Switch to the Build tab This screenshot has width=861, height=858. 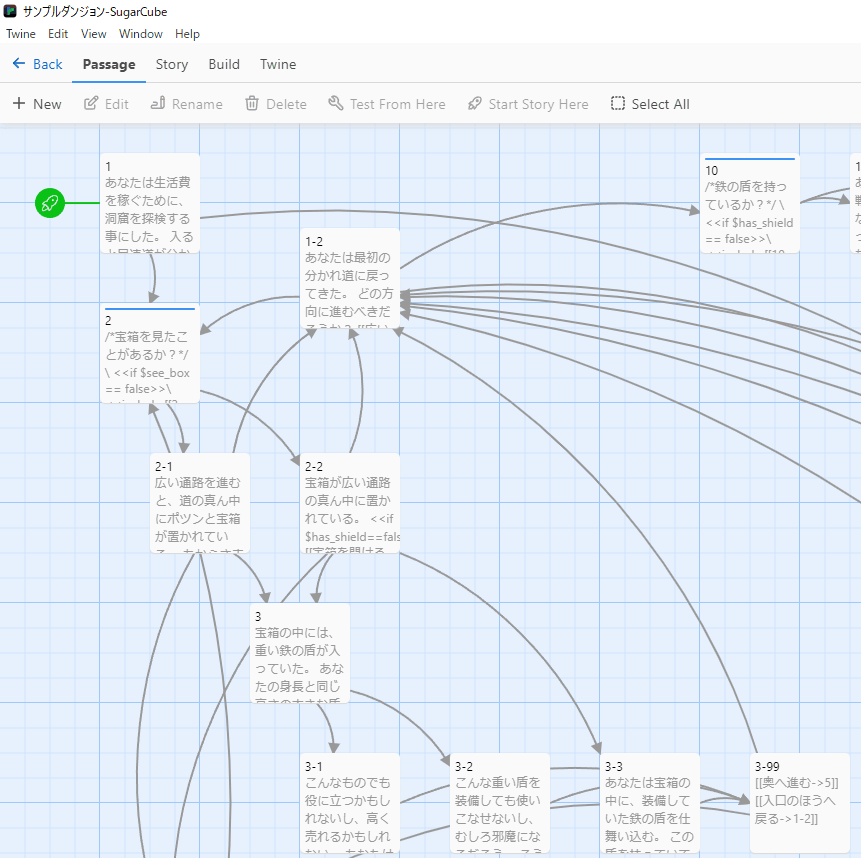tap(224, 64)
